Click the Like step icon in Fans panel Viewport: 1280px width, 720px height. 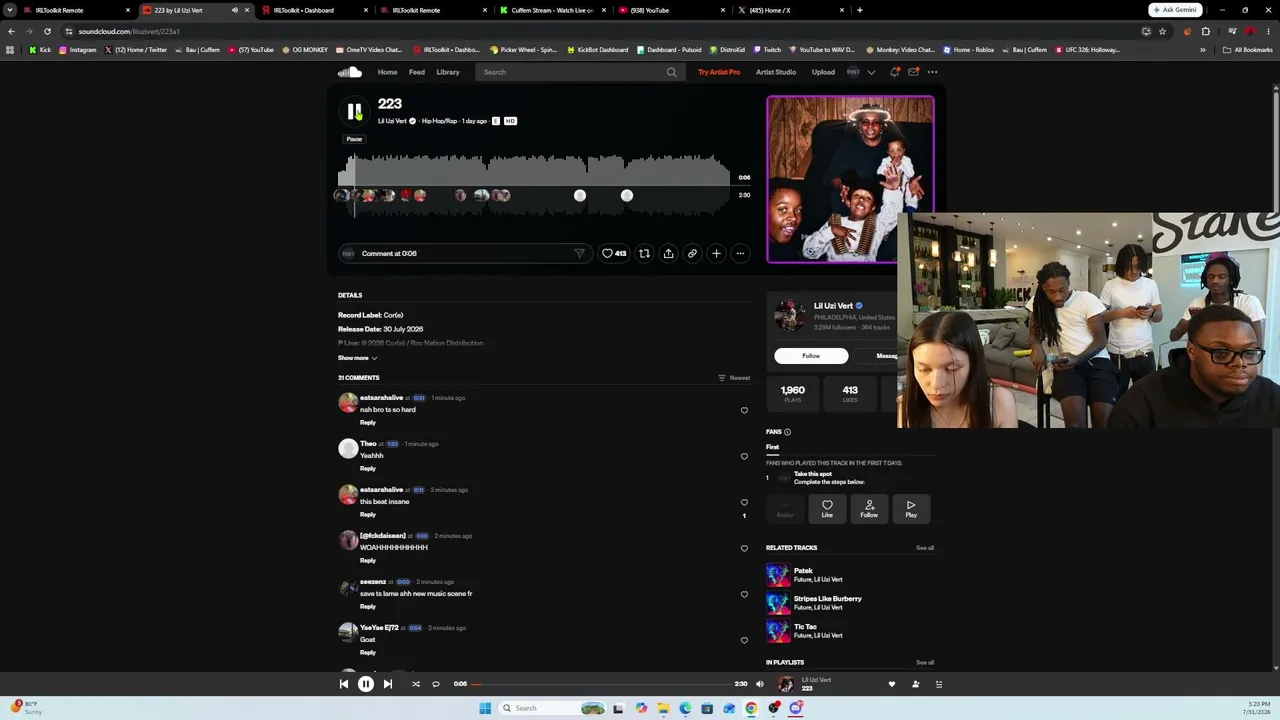tap(827, 508)
